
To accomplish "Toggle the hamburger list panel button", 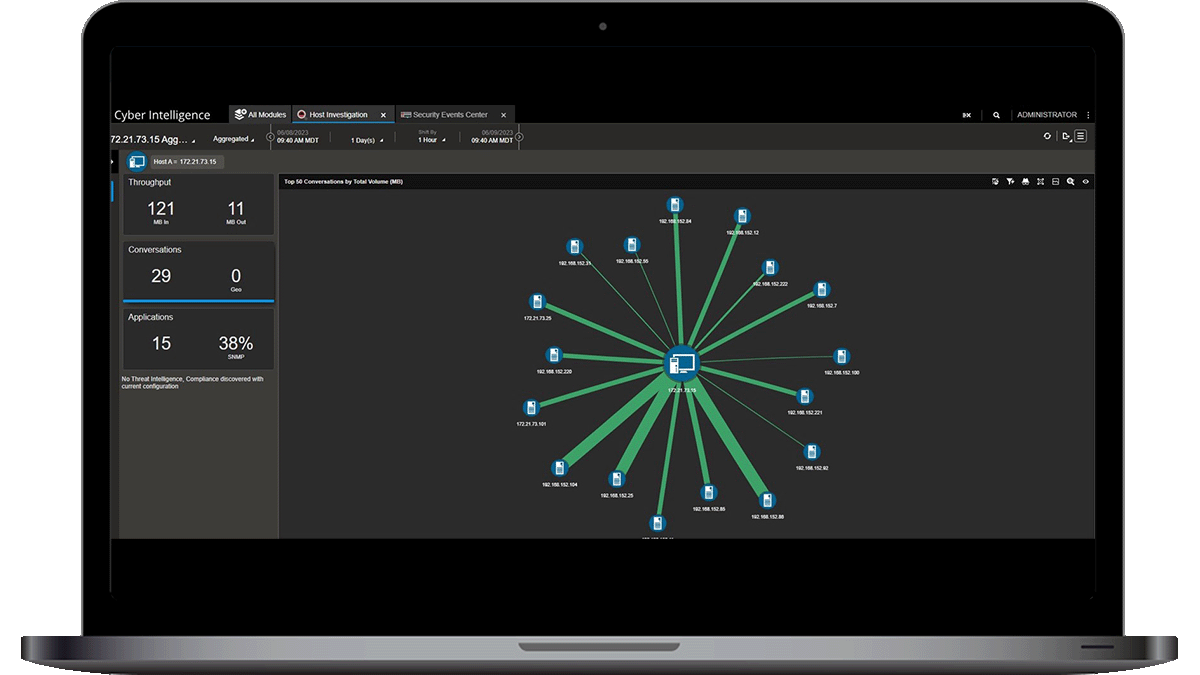I will 1080,136.
